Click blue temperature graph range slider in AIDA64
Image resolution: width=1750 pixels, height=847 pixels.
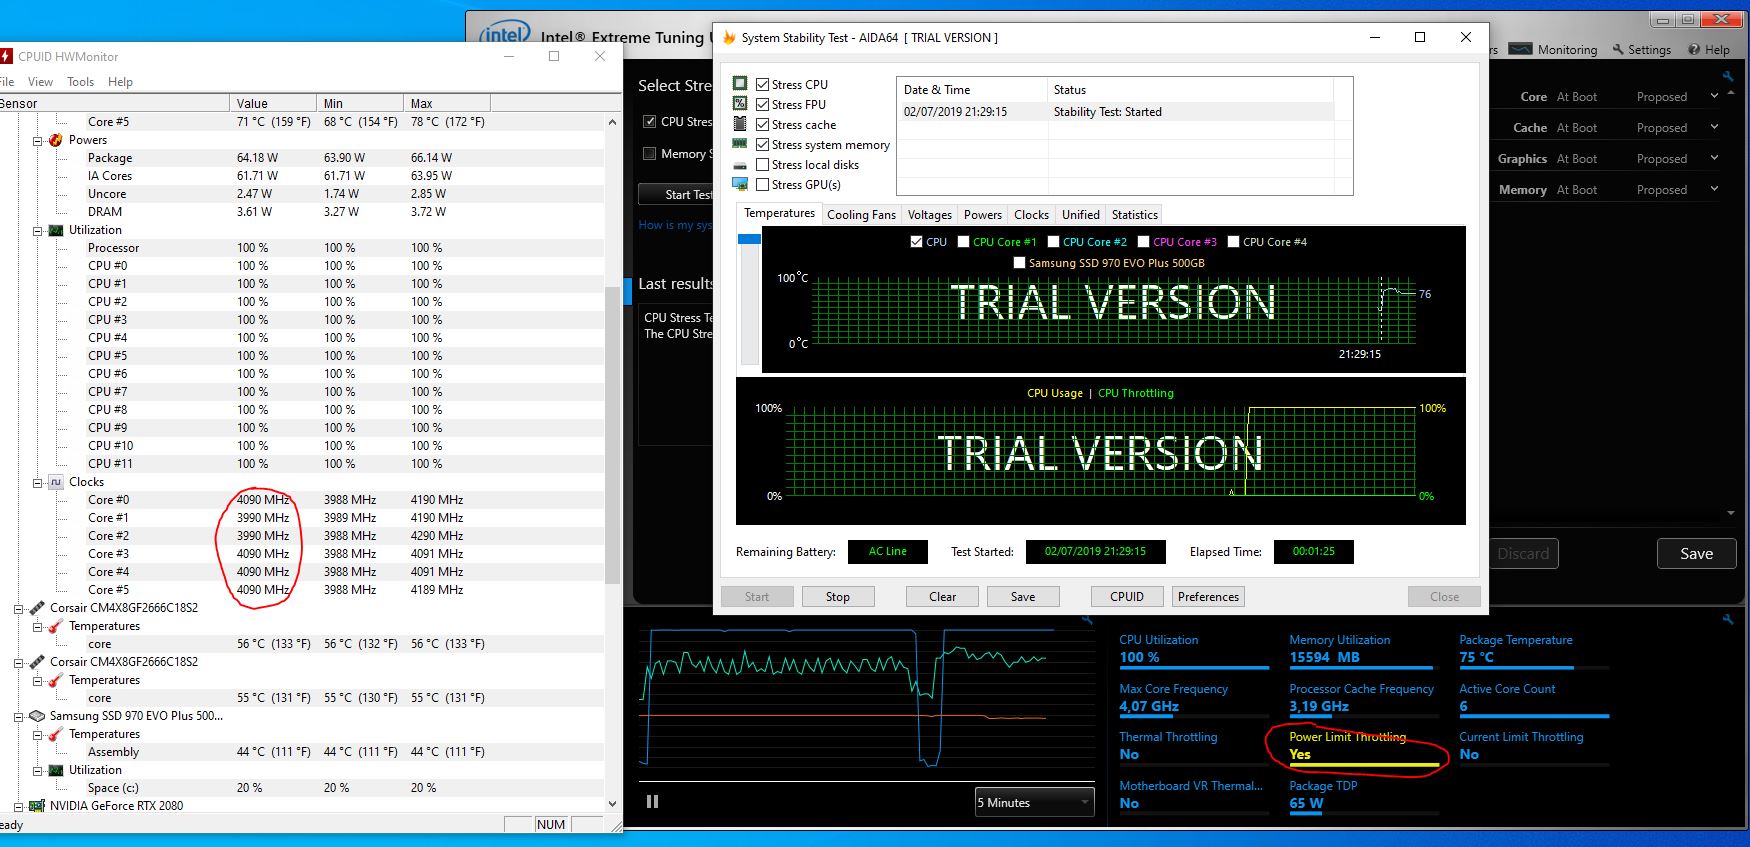point(749,239)
